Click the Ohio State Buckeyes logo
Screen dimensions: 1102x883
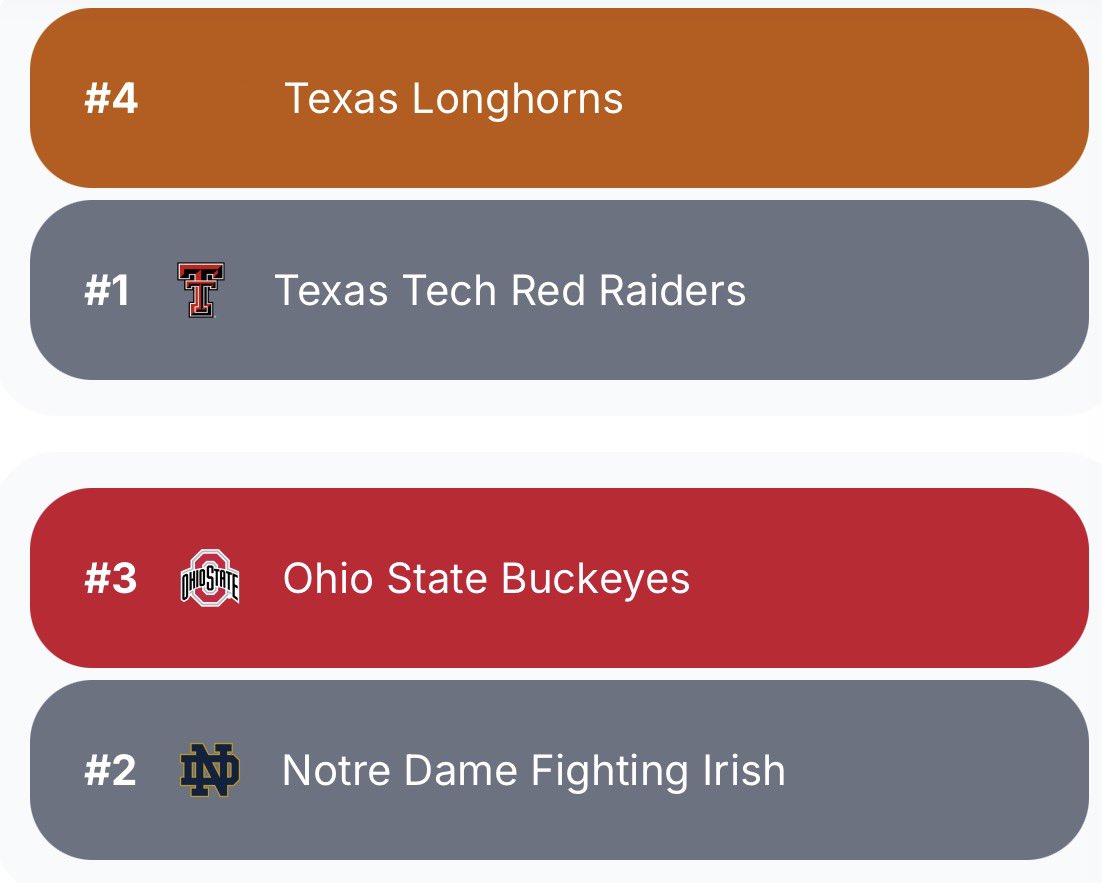210,578
